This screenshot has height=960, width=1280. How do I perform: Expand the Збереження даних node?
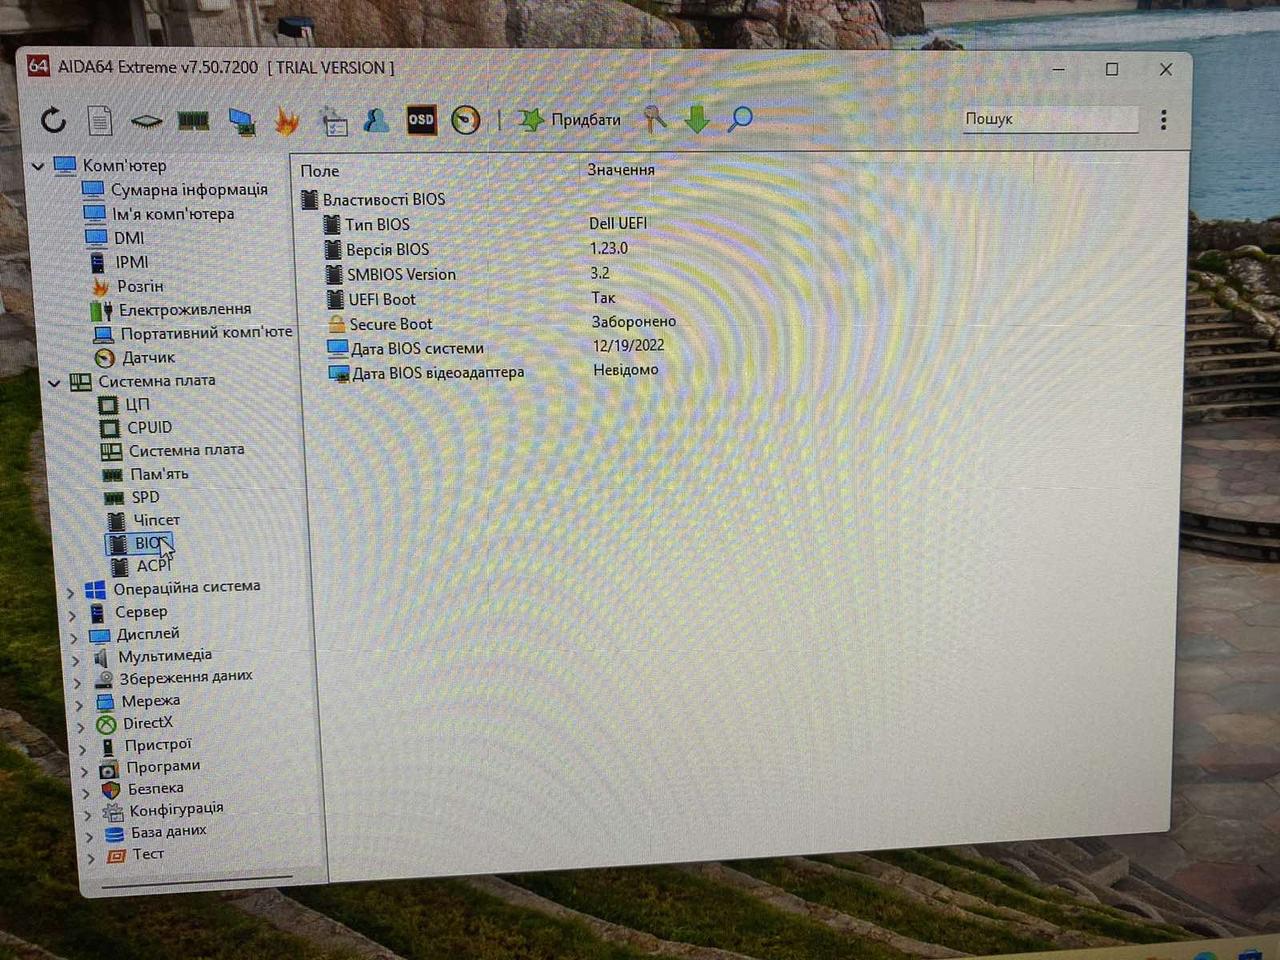78,682
